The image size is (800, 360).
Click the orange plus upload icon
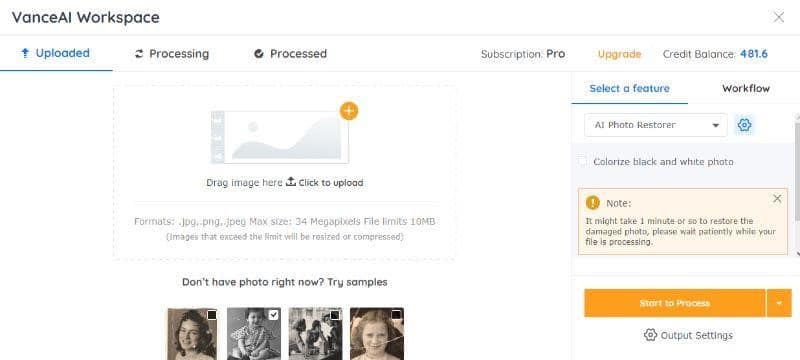[349, 111]
